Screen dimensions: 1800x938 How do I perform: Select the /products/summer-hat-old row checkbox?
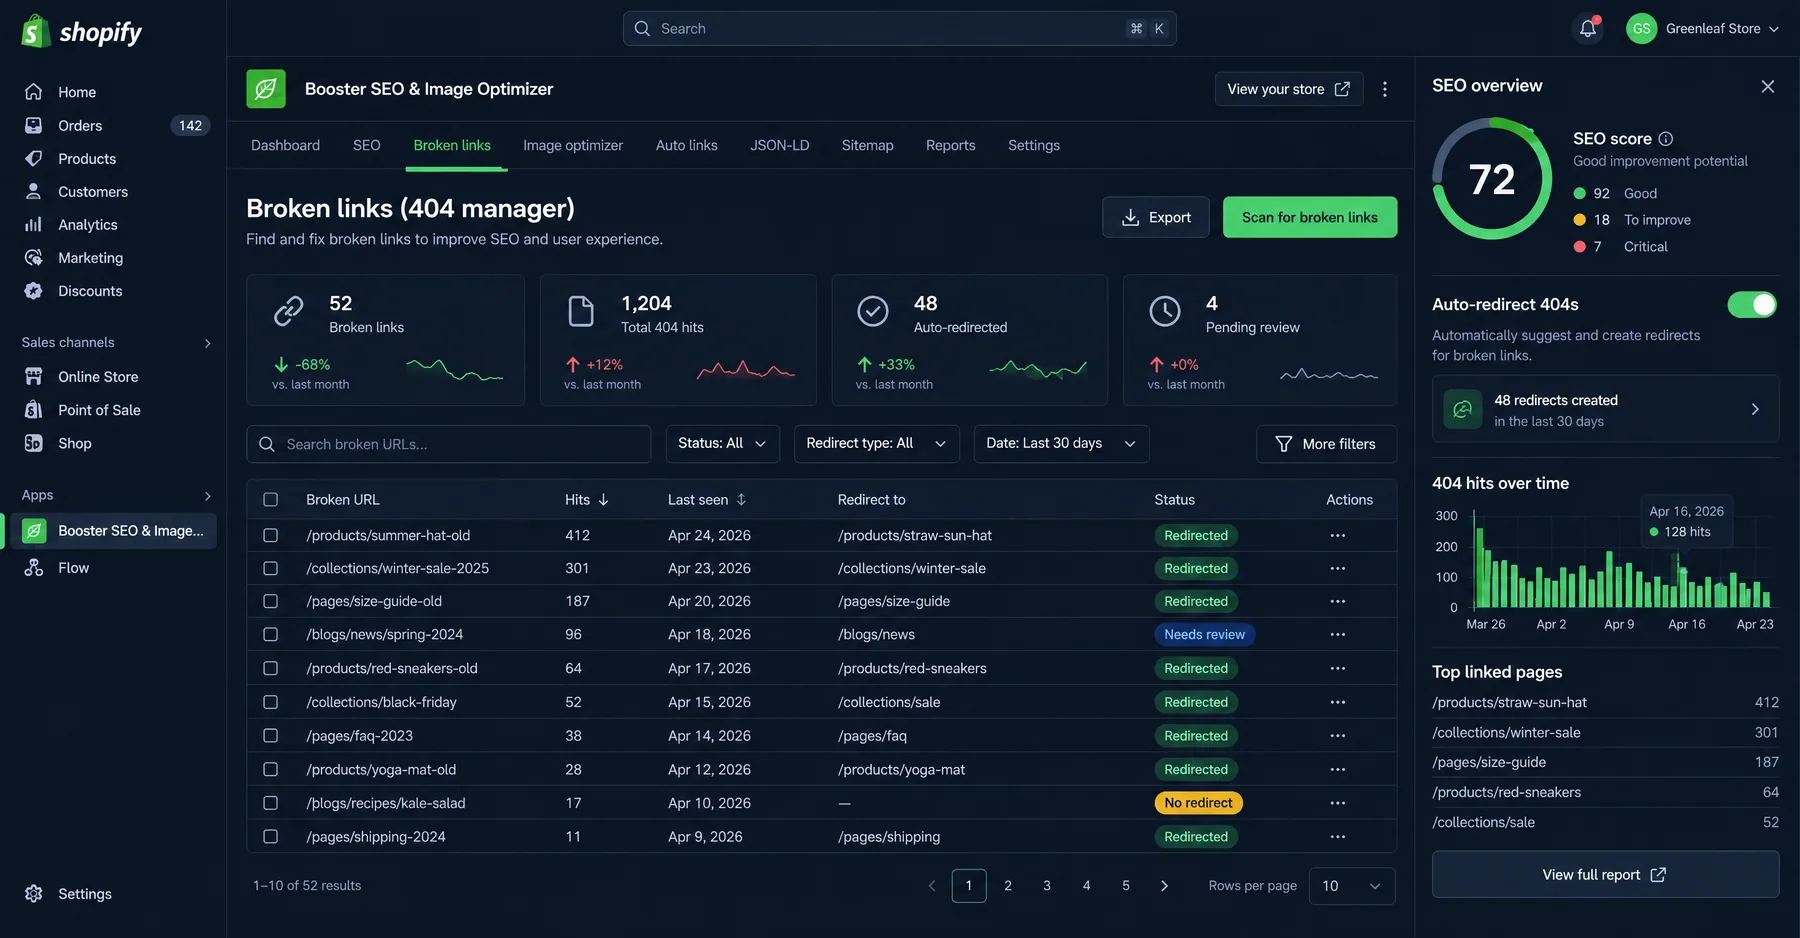pos(270,535)
